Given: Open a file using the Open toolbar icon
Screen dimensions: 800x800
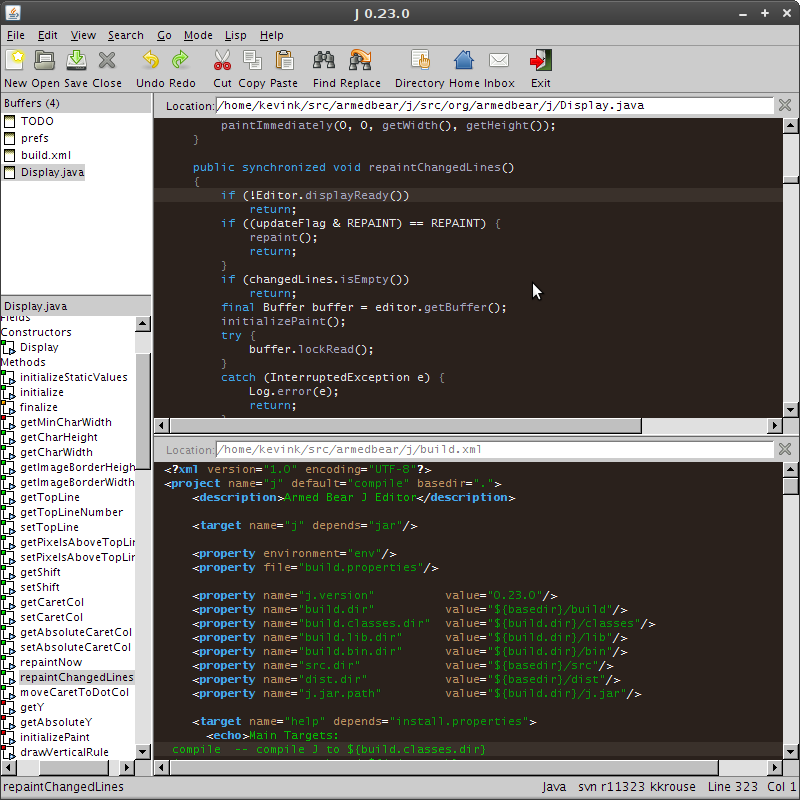Looking at the screenshot, I should [42, 60].
